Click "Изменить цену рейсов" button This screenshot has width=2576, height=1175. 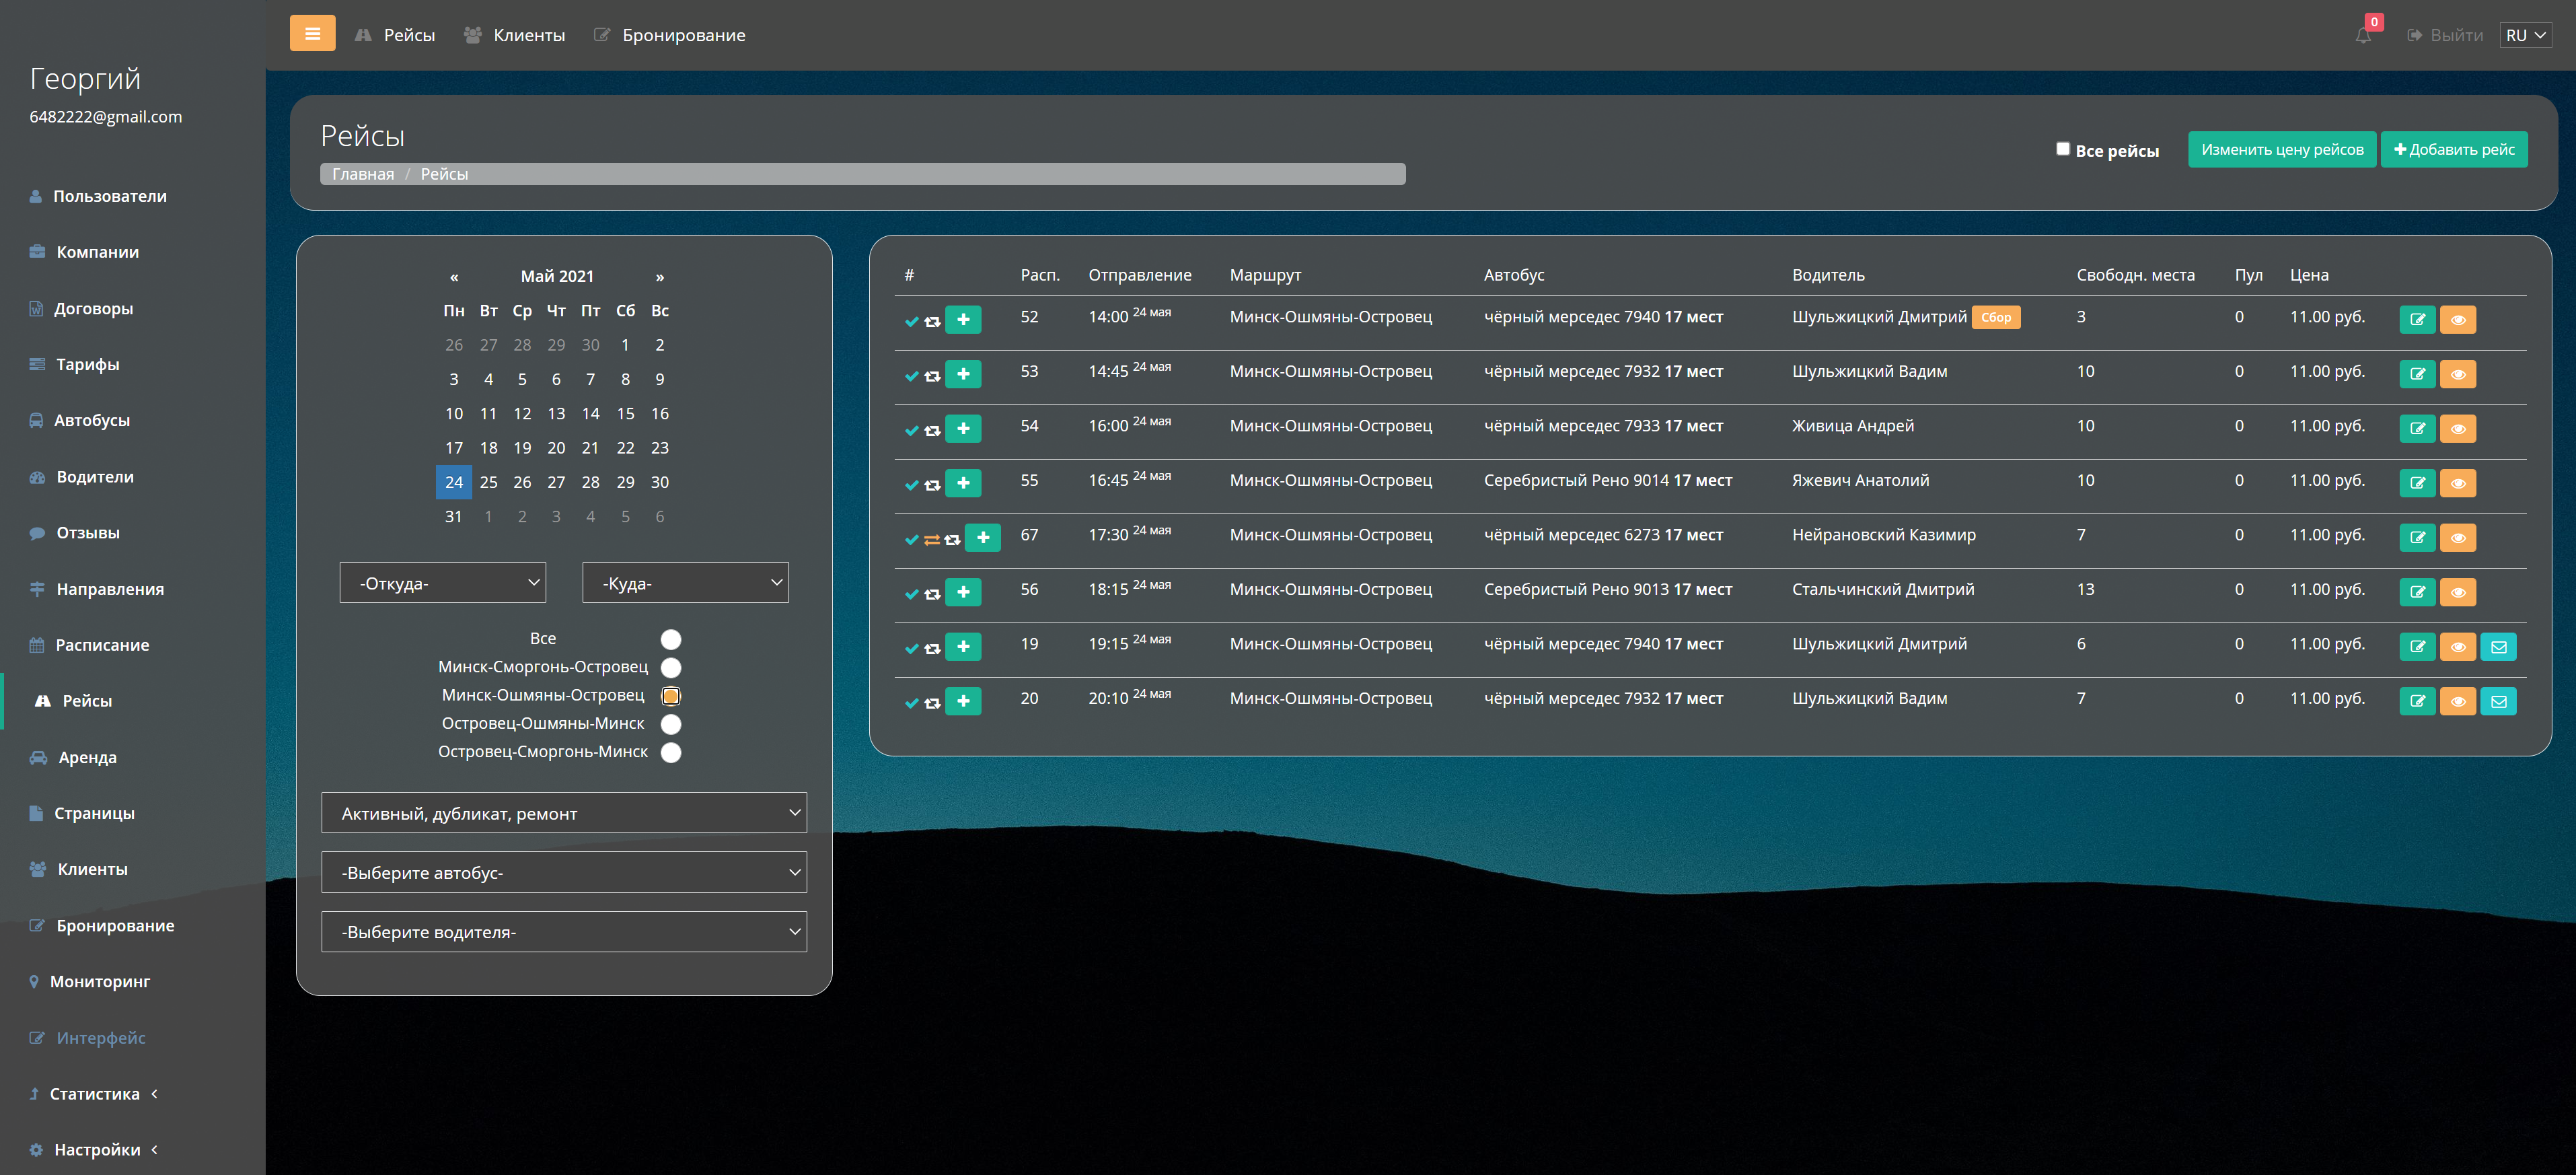(2281, 150)
